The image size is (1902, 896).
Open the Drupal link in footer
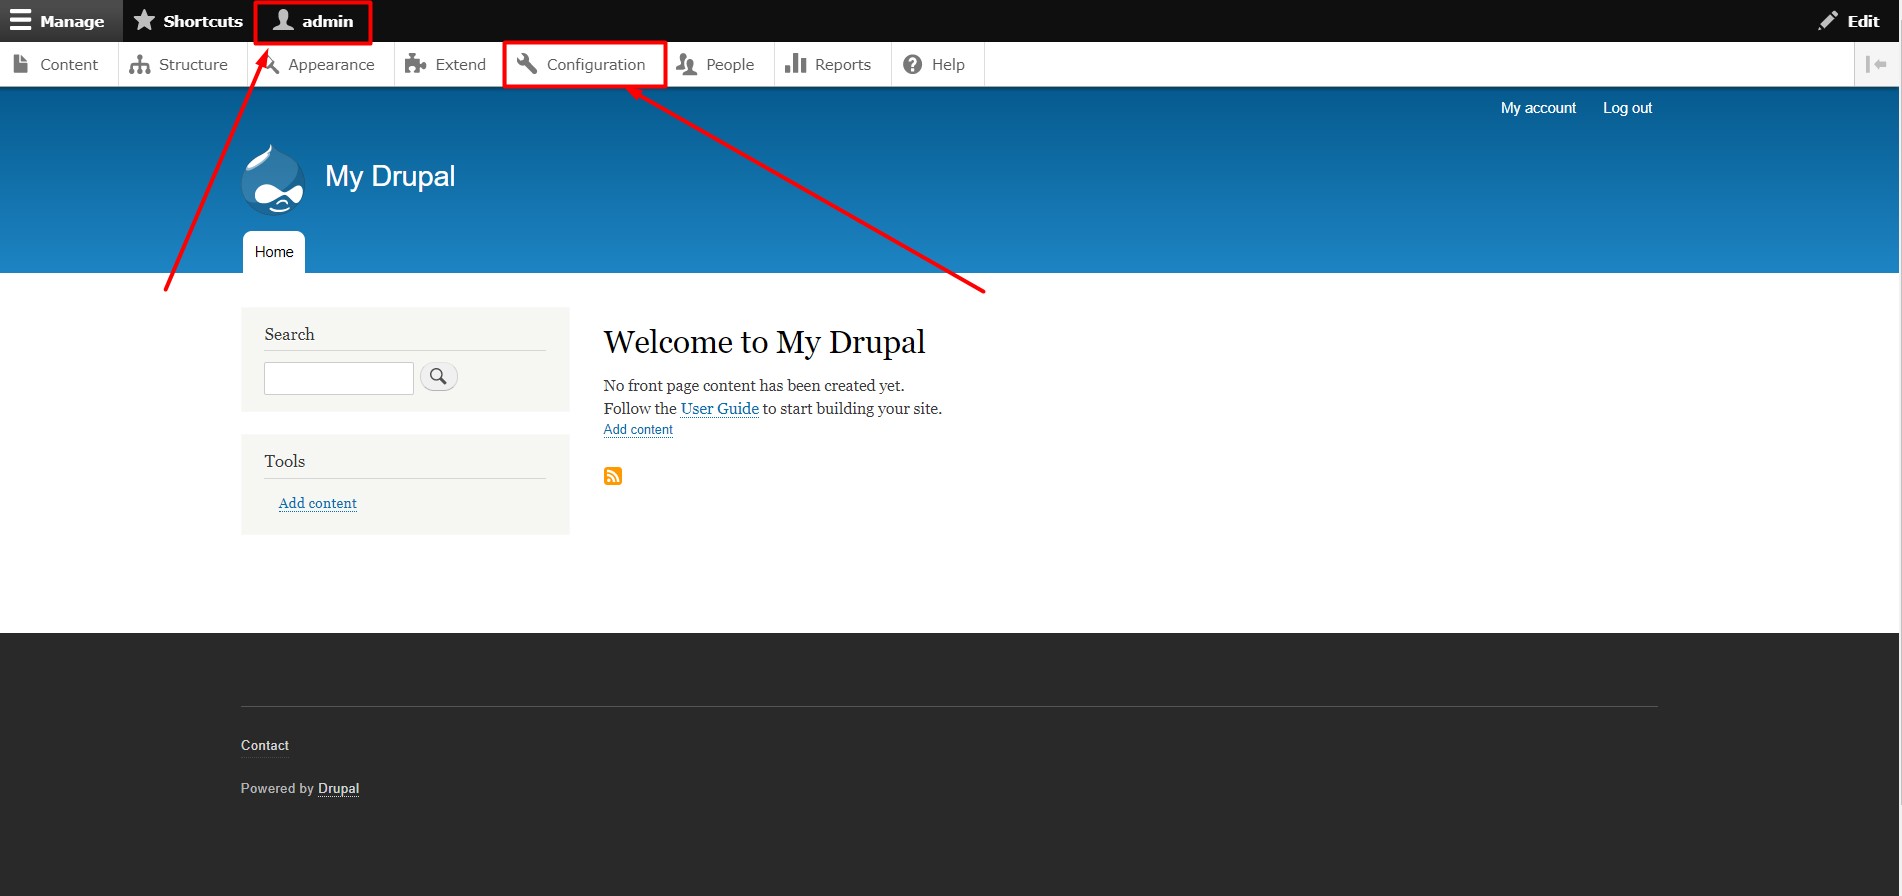coord(339,788)
